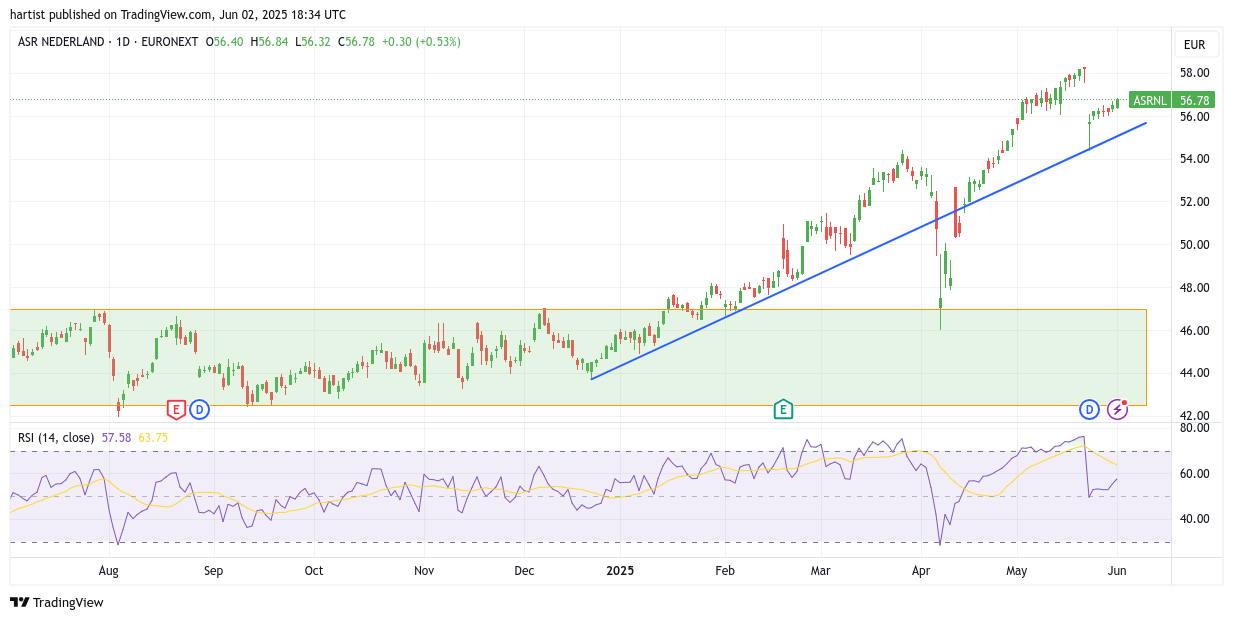Click the blue D dividend marker near May
Screen dimensions: 1233x620
point(1089,409)
